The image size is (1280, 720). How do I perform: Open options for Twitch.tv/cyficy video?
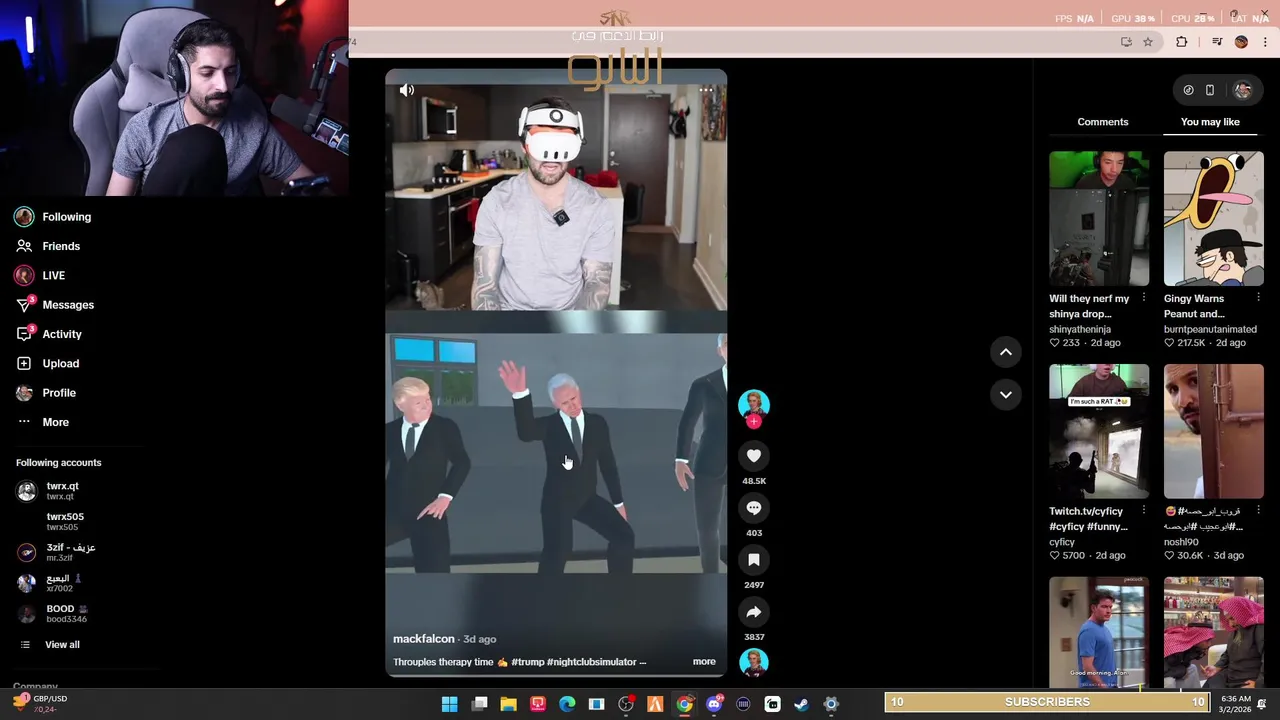(x=1144, y=511)
